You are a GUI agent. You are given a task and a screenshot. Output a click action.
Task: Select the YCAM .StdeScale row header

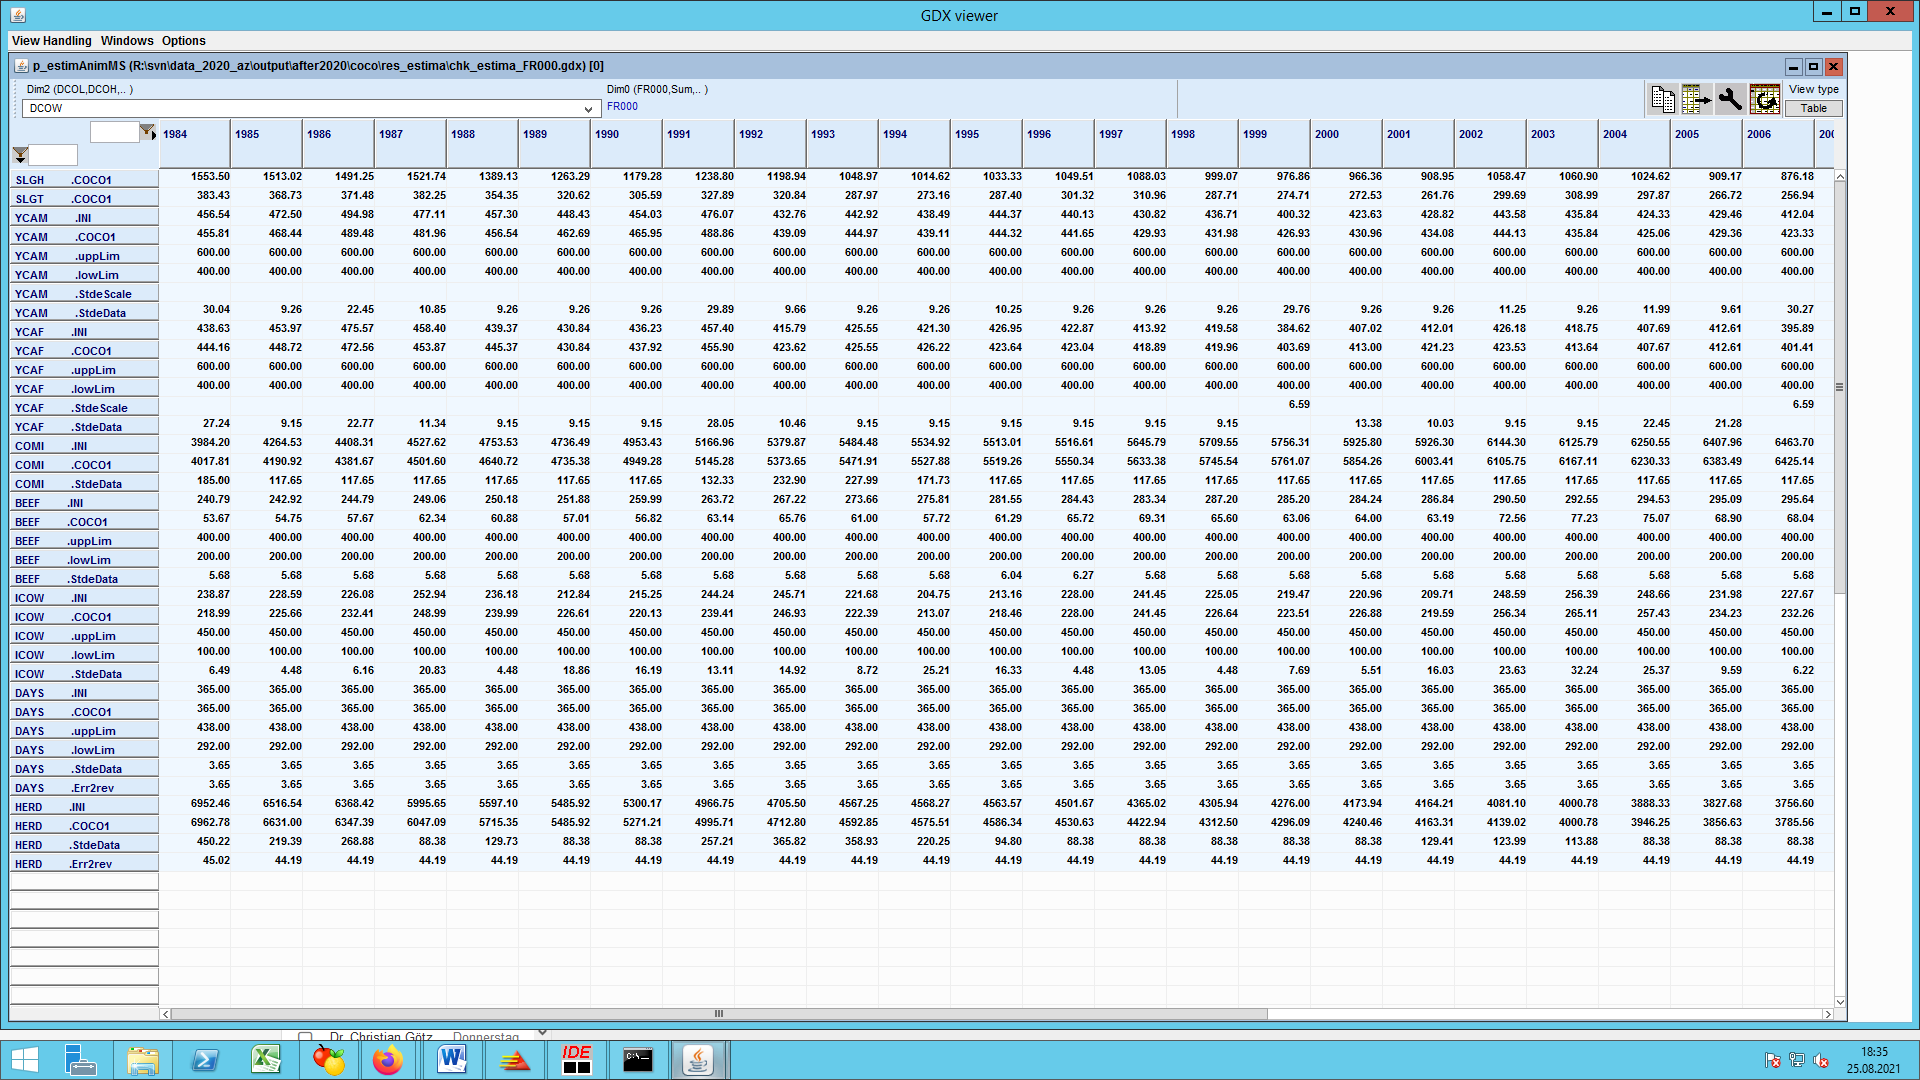tap(84, 294)
